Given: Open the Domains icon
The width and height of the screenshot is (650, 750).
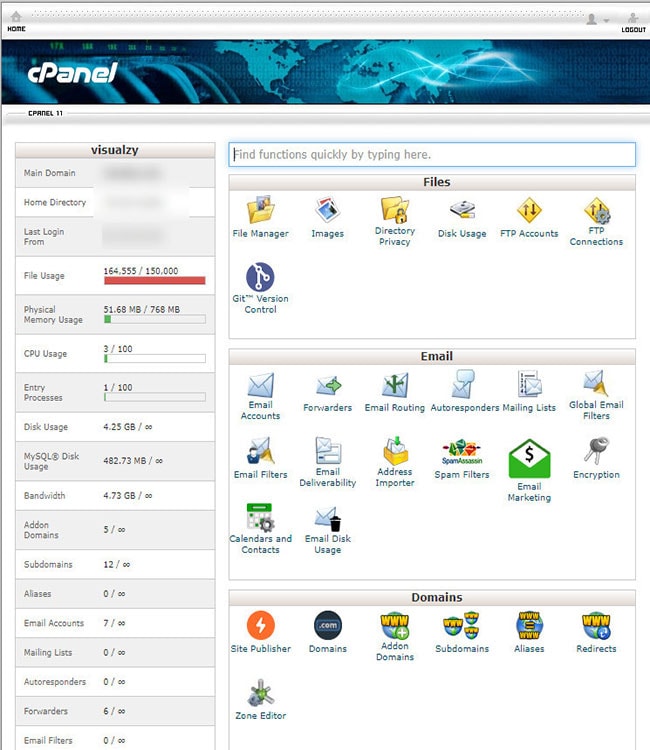Looking at the screenshot, I should pos(328,625).
